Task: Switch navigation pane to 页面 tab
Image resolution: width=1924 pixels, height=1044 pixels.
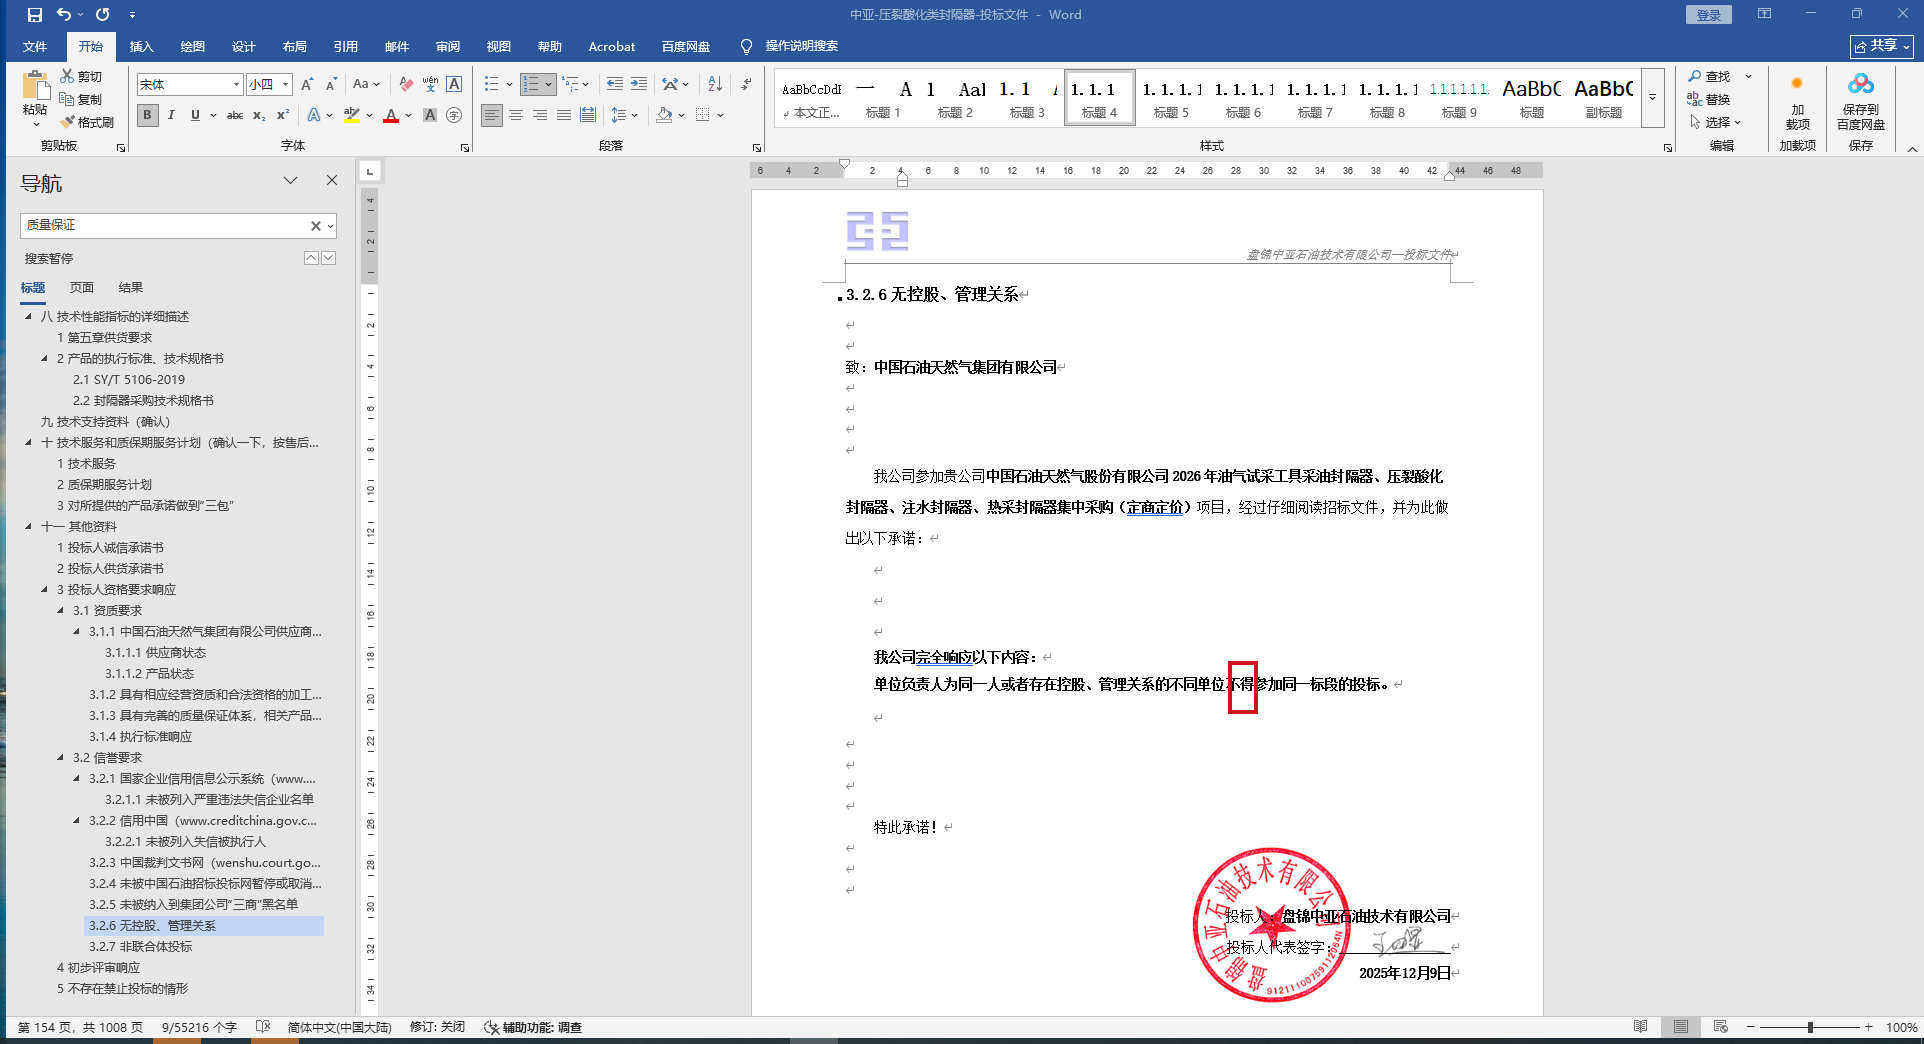Action: point(82,288)
